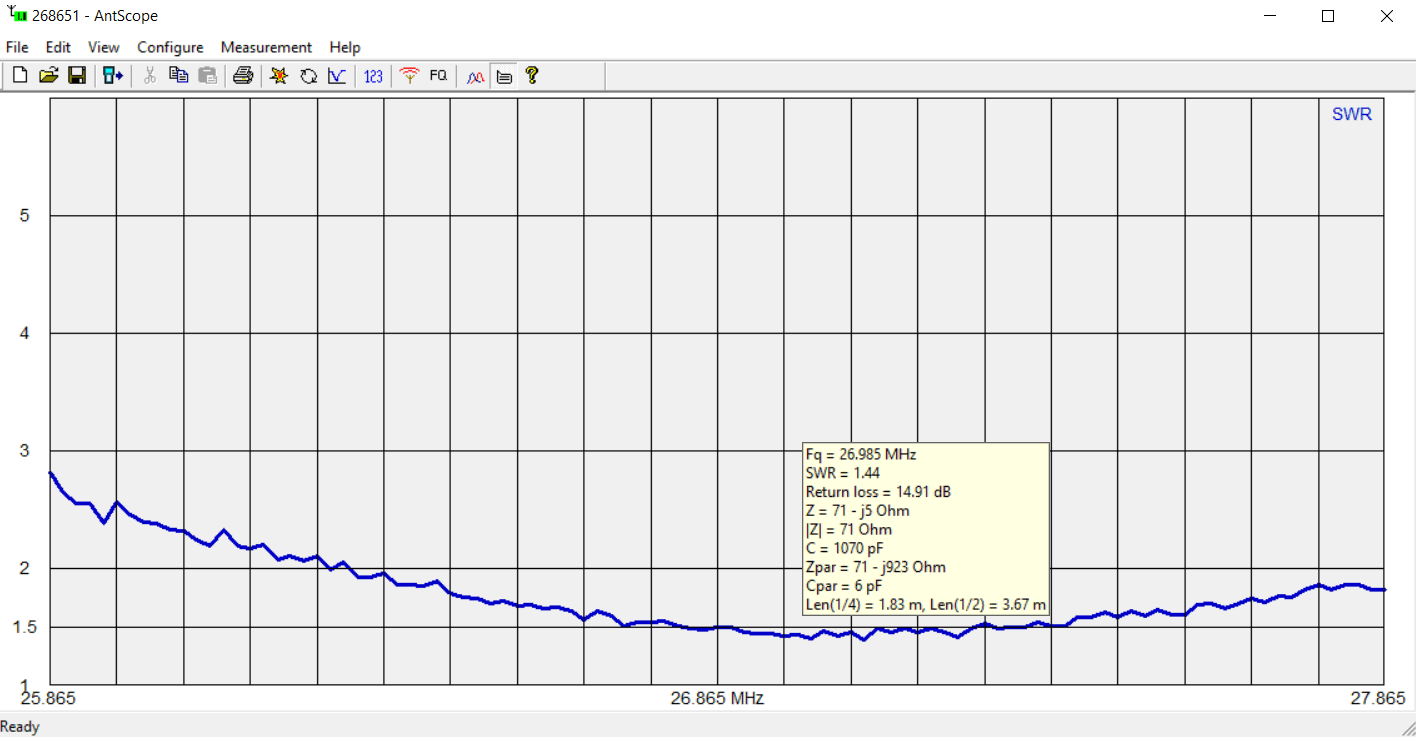Open the View menu
This screenshot has height=737, width=1416.
coord(103,47)
